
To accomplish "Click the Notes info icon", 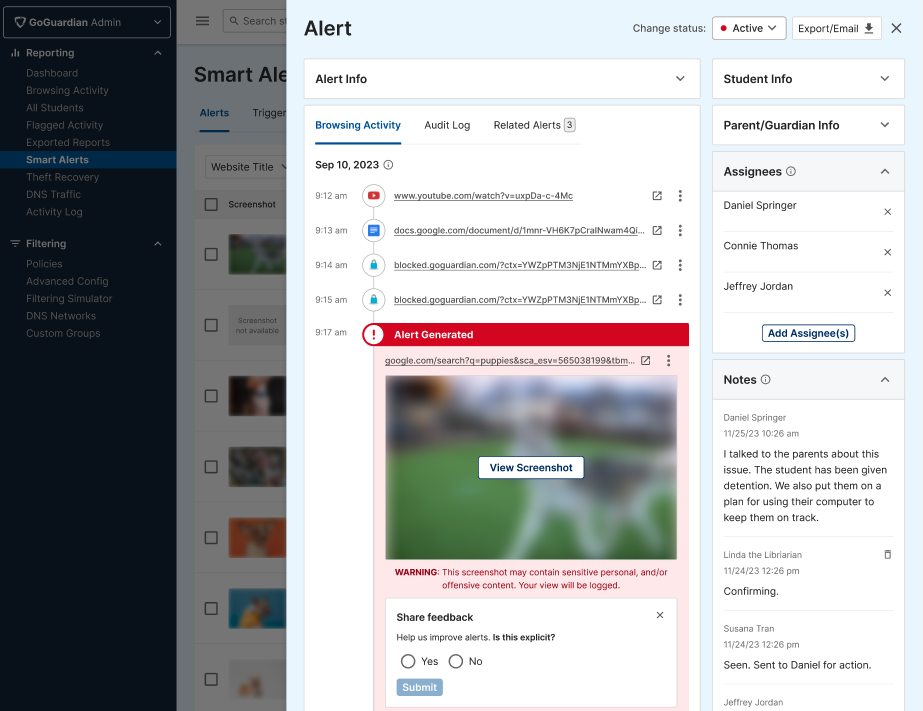I will coord(765,380).
